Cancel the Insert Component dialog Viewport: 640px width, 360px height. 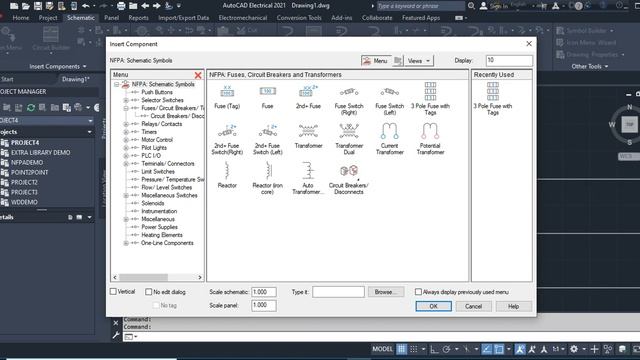point(473,306)
